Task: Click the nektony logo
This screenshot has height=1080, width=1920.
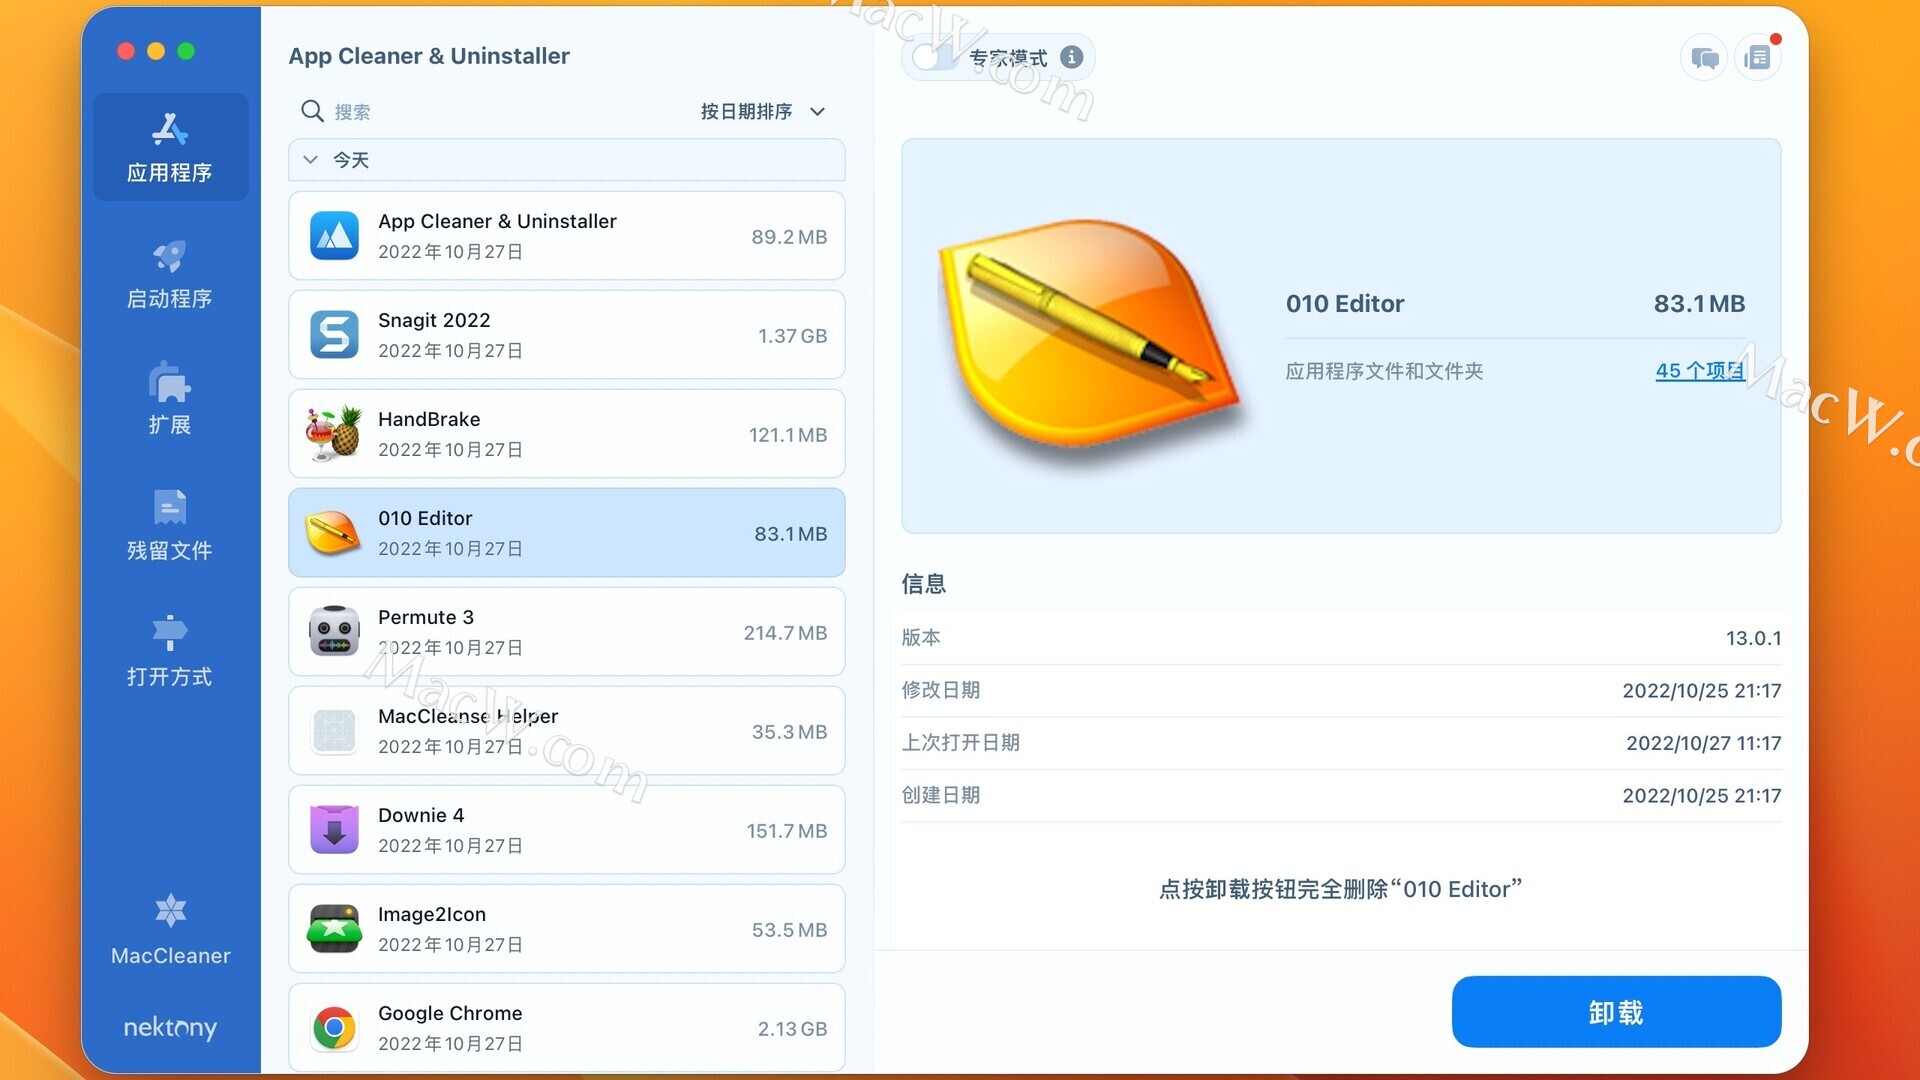Action: coord(170,1027)
